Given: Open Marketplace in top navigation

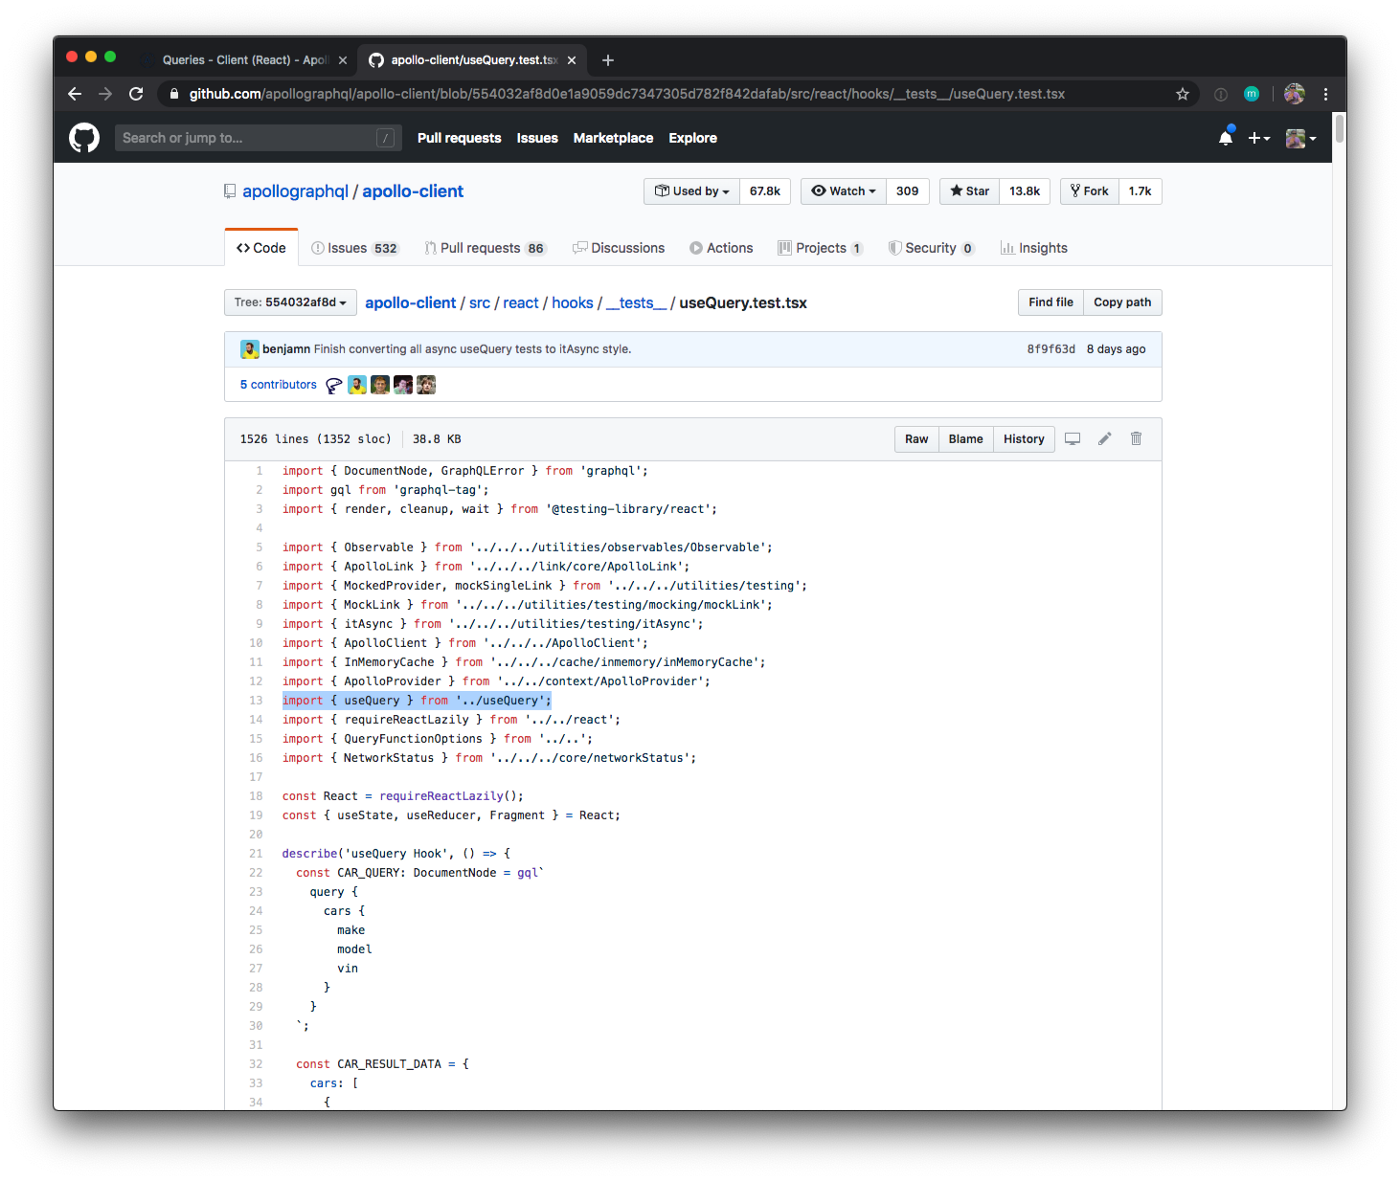Looking at the screenshot, I should 613,138.
